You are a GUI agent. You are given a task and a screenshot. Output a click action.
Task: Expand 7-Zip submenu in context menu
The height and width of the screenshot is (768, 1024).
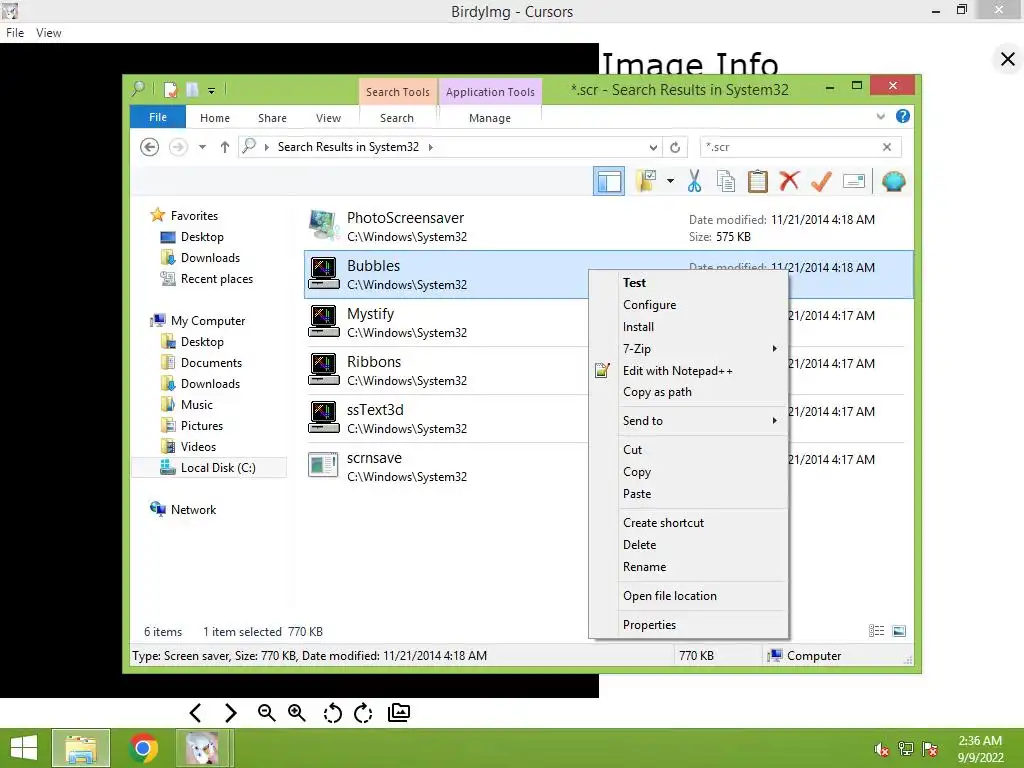coord(688,349)
